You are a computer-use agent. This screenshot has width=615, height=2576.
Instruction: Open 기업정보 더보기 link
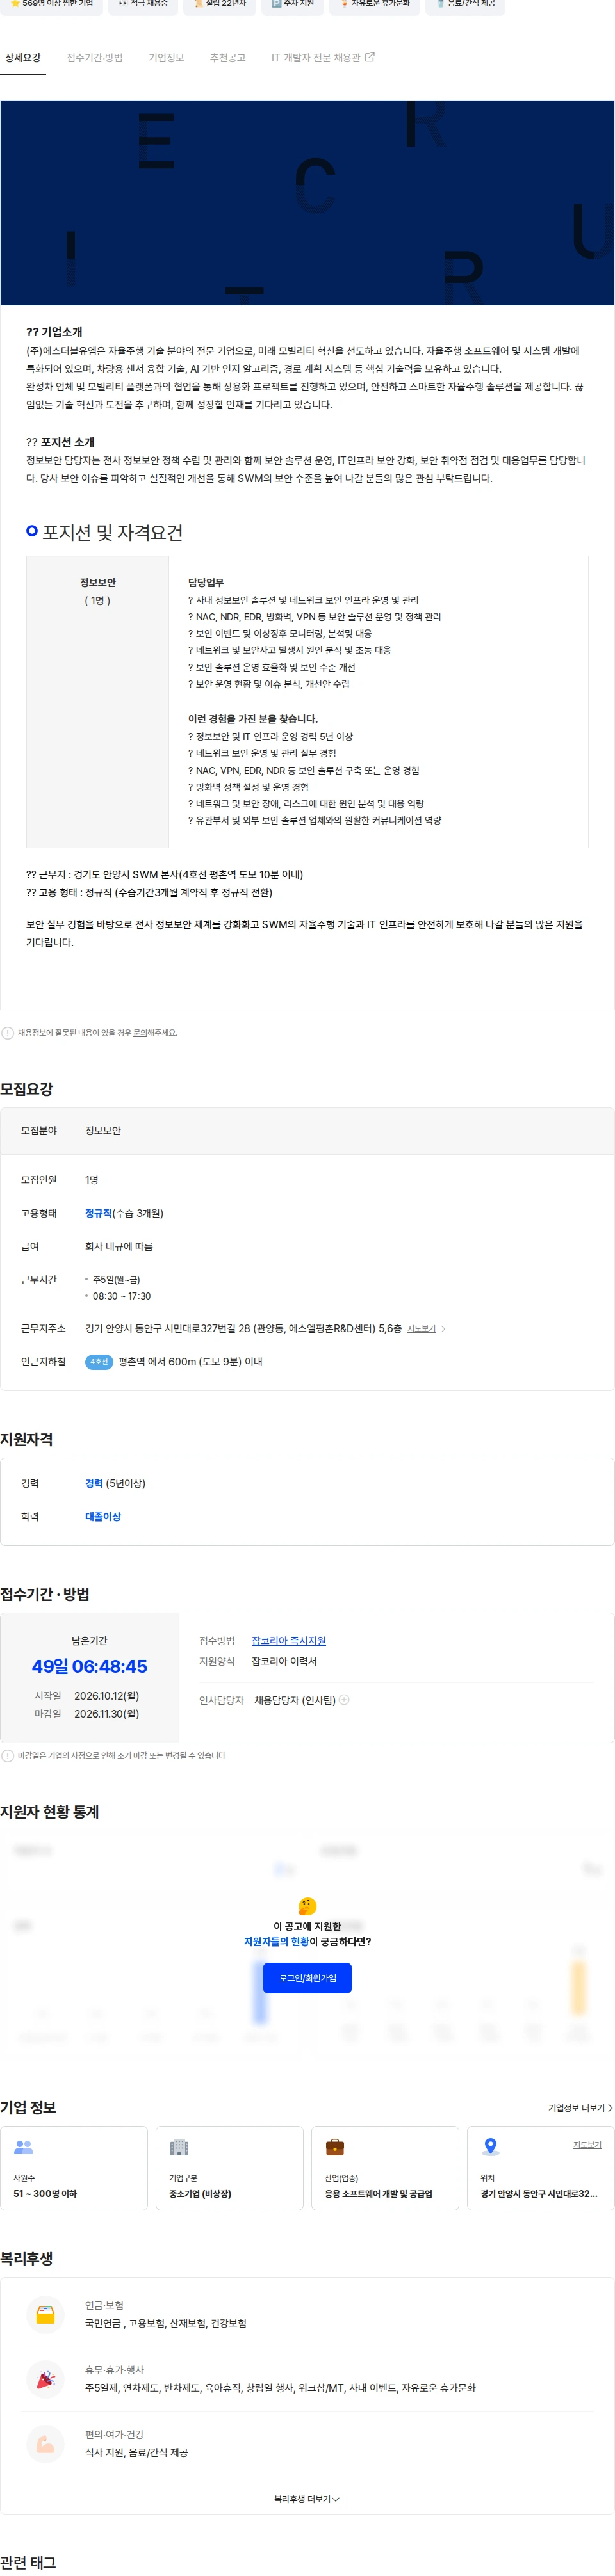pyautogui.click(x=580, y=2108)
